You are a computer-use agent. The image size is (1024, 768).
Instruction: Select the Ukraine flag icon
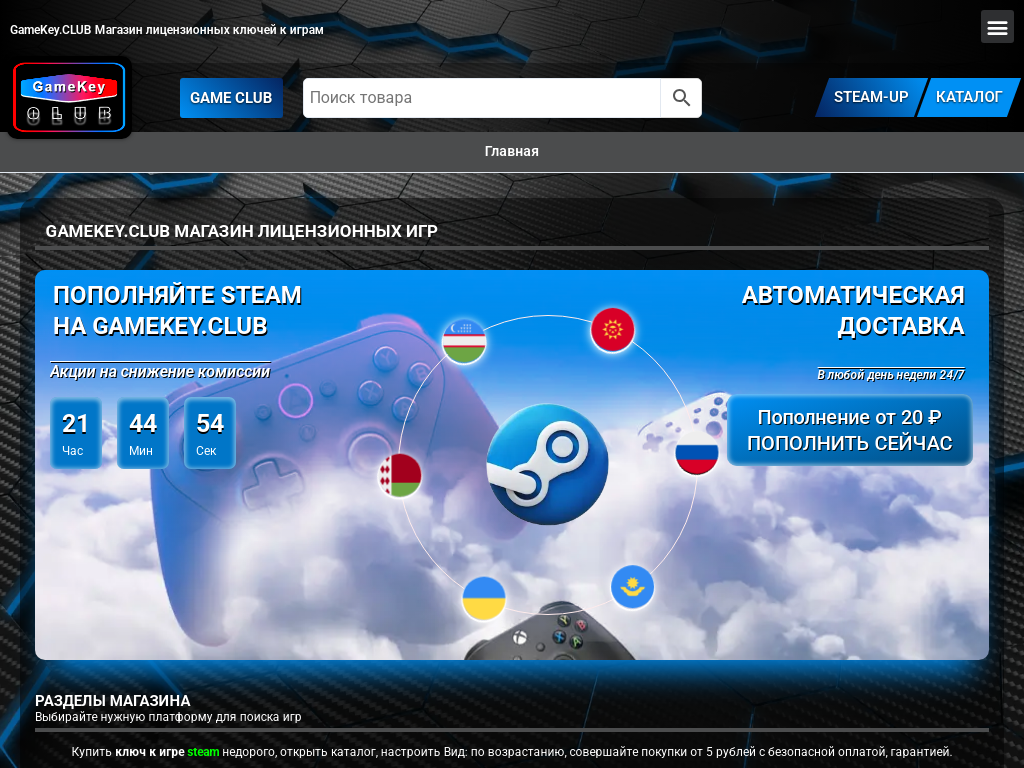click(x=484, y=598)
